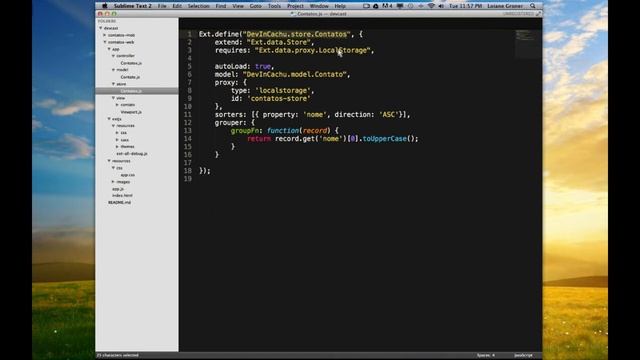Viewport: 640px width, 360px height.
Task: Expand the images folder
Action: 113,182
